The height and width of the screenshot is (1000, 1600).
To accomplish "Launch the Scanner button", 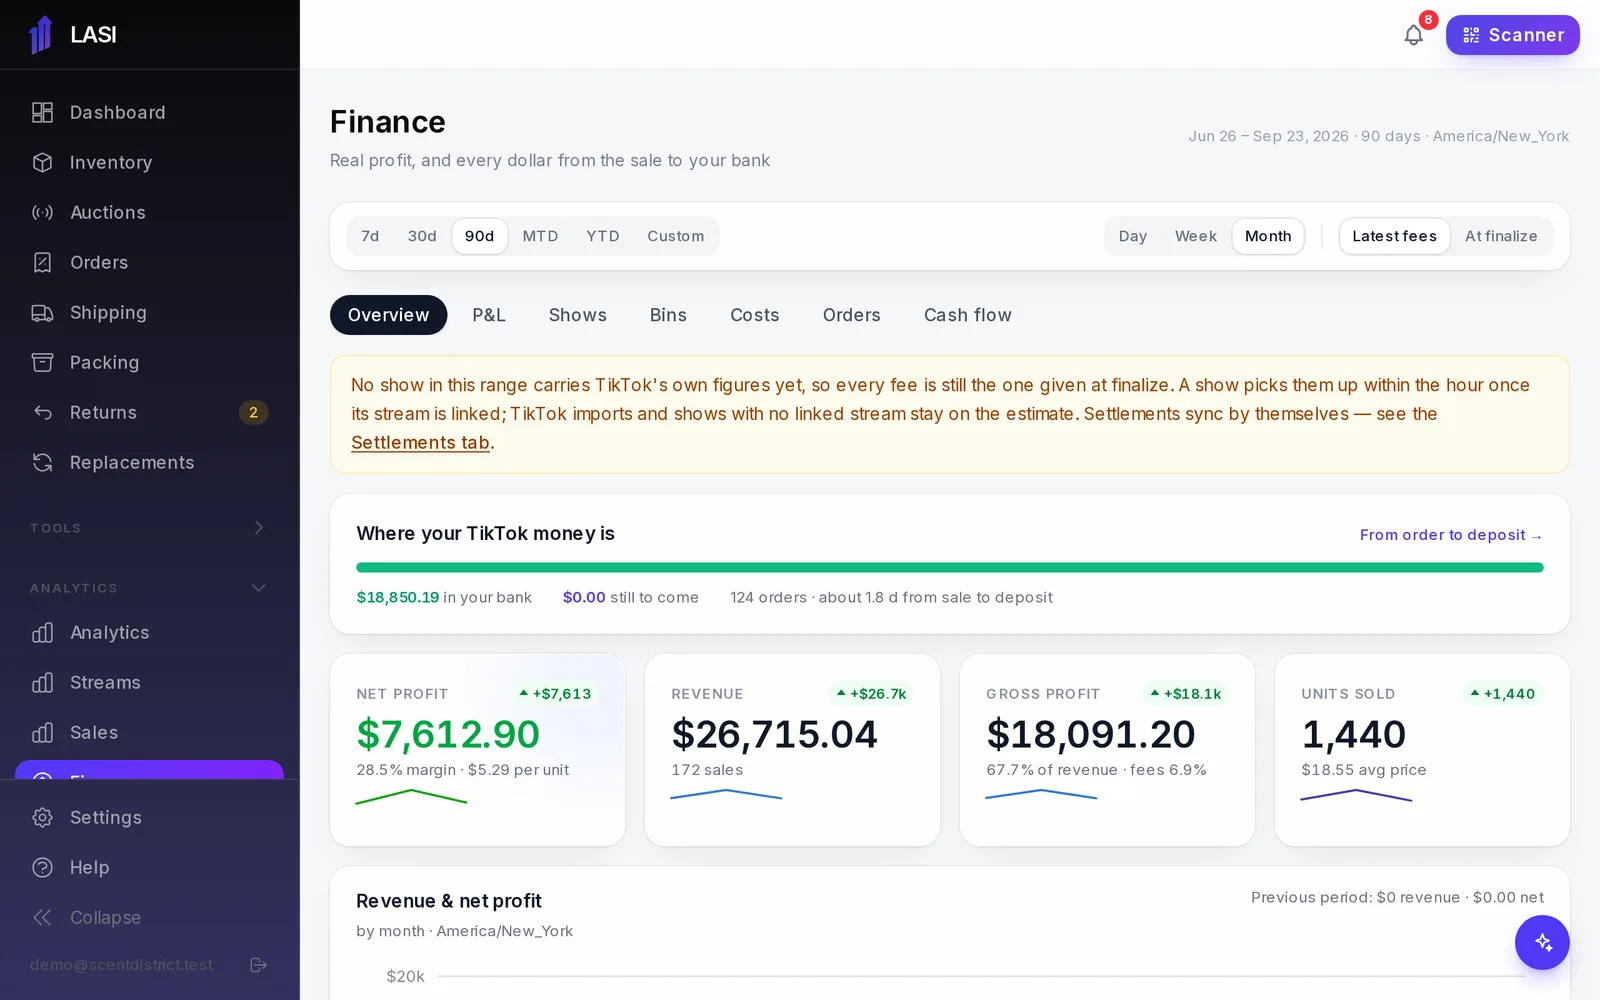I will click(x=1513, y=35).
